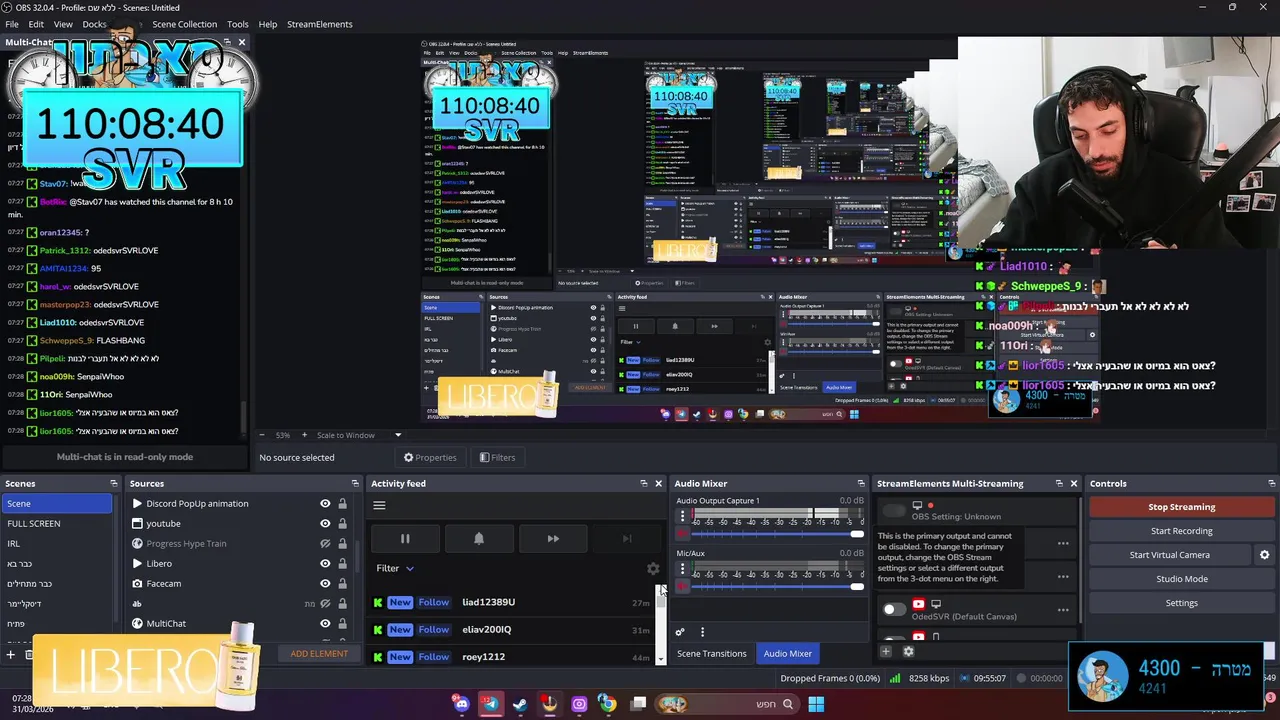The height and width of the screenshot is (720, 1280).
Task: Open Filters for the selected source
Action: click(x=497, y=458)
